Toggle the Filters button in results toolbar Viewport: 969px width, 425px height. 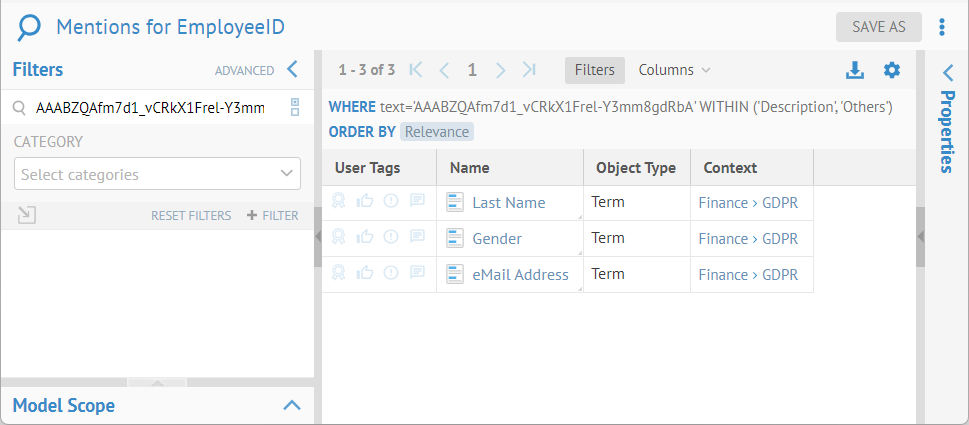(594, 70)
